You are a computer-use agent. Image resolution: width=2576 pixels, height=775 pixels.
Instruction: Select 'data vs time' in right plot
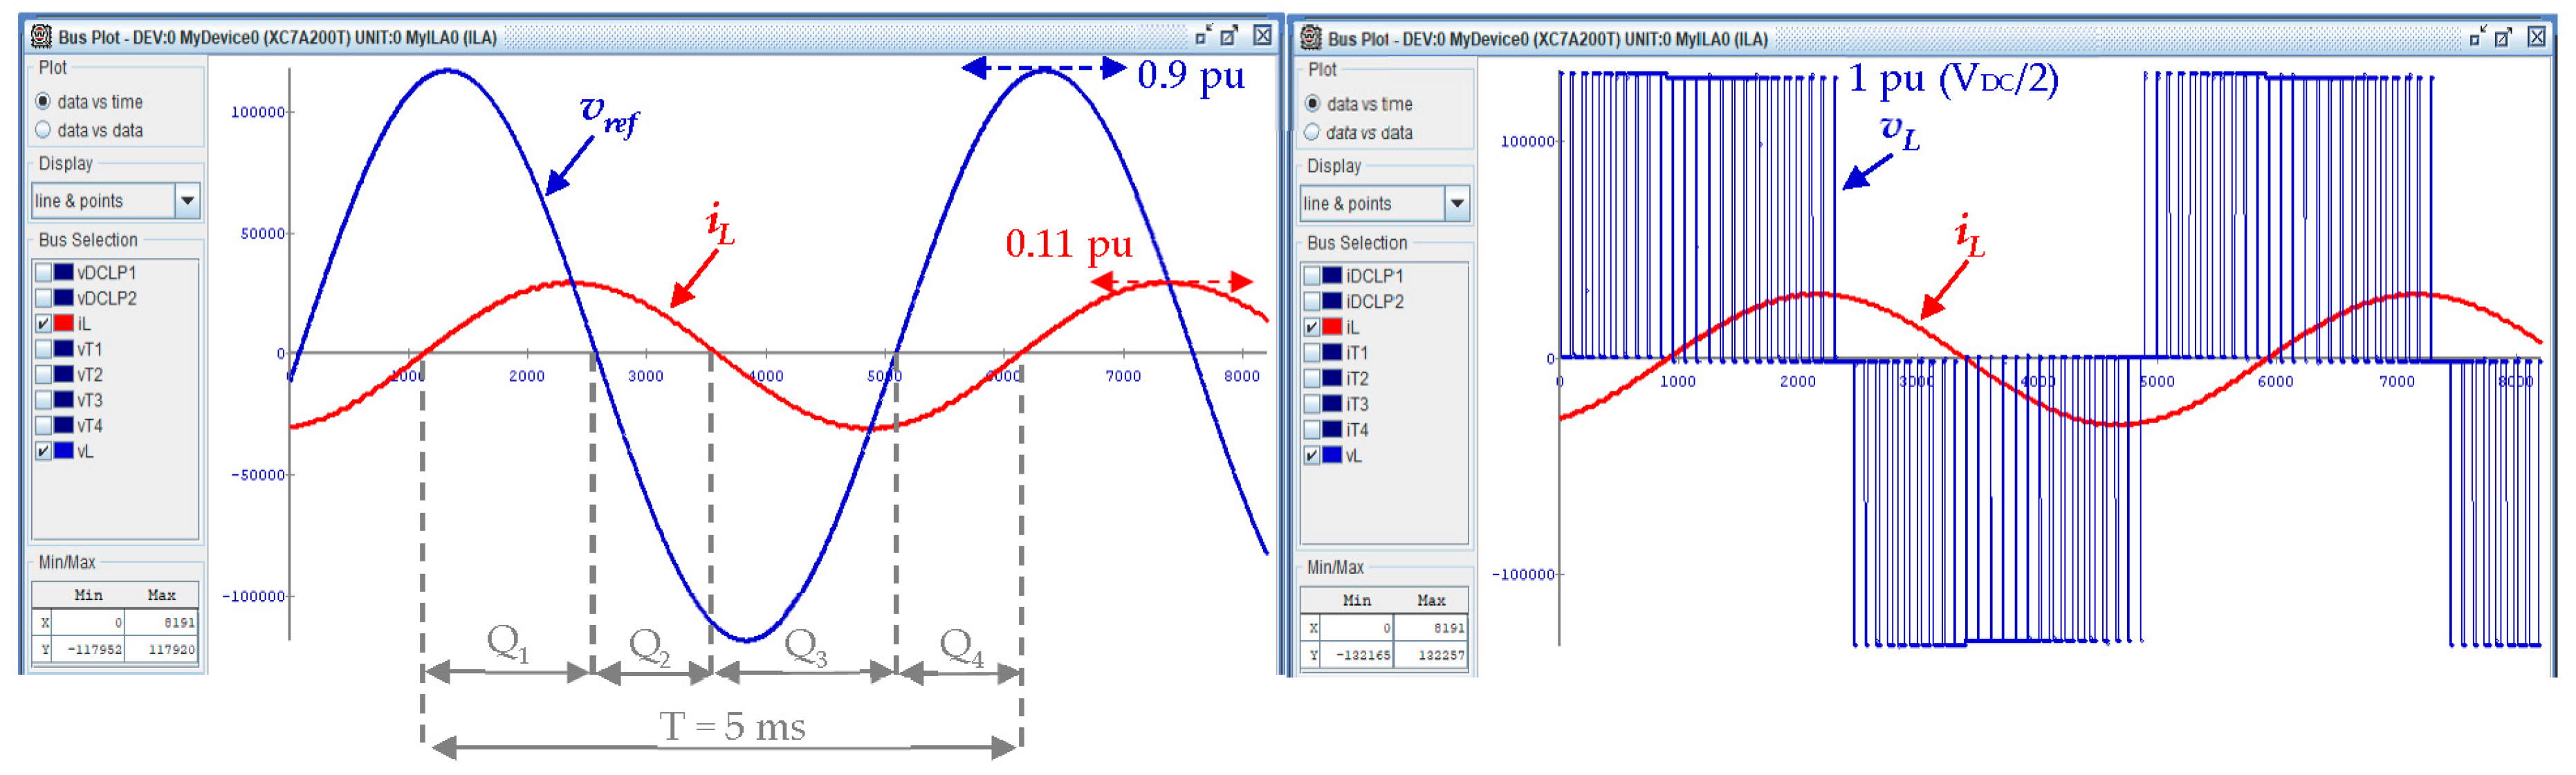click(1312, 104)
